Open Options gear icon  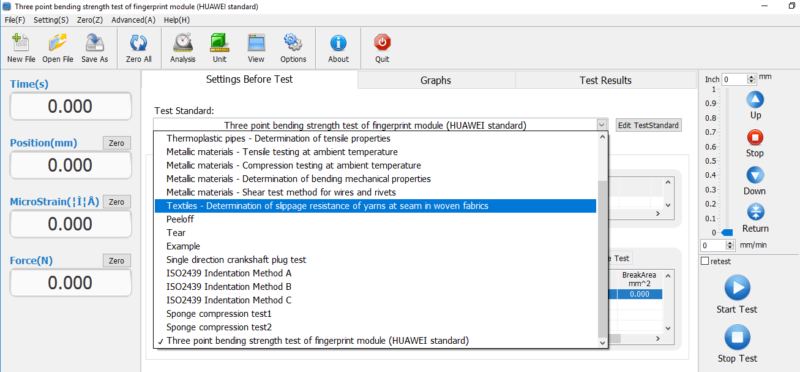click(x=293, y=43)
